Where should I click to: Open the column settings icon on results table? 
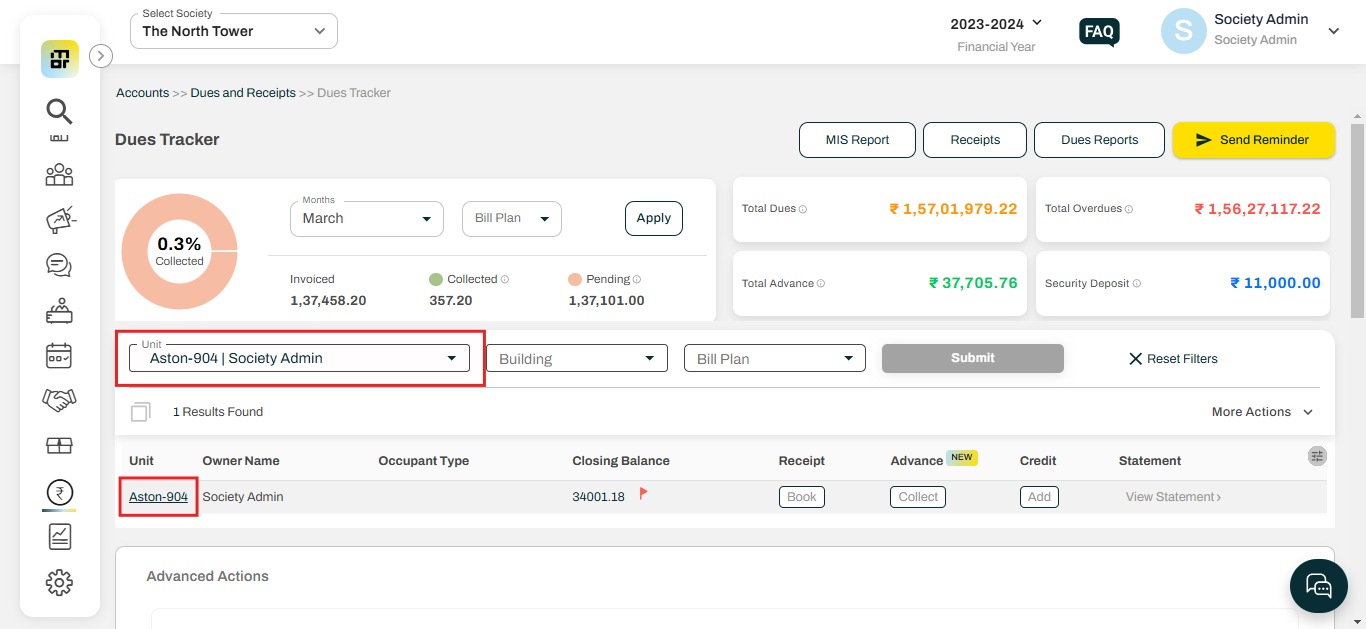(x=1318, y=456)
